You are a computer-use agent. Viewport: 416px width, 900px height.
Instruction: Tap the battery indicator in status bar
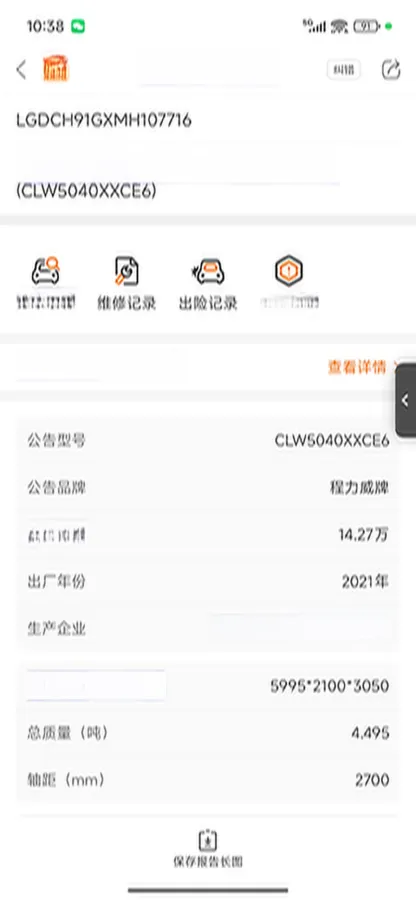(367, 26)
